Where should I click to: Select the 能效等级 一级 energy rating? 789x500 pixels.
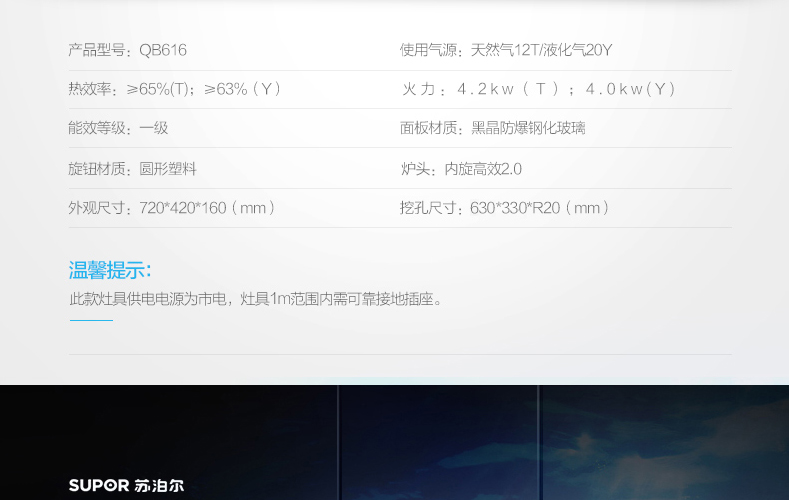click(118, 128)
